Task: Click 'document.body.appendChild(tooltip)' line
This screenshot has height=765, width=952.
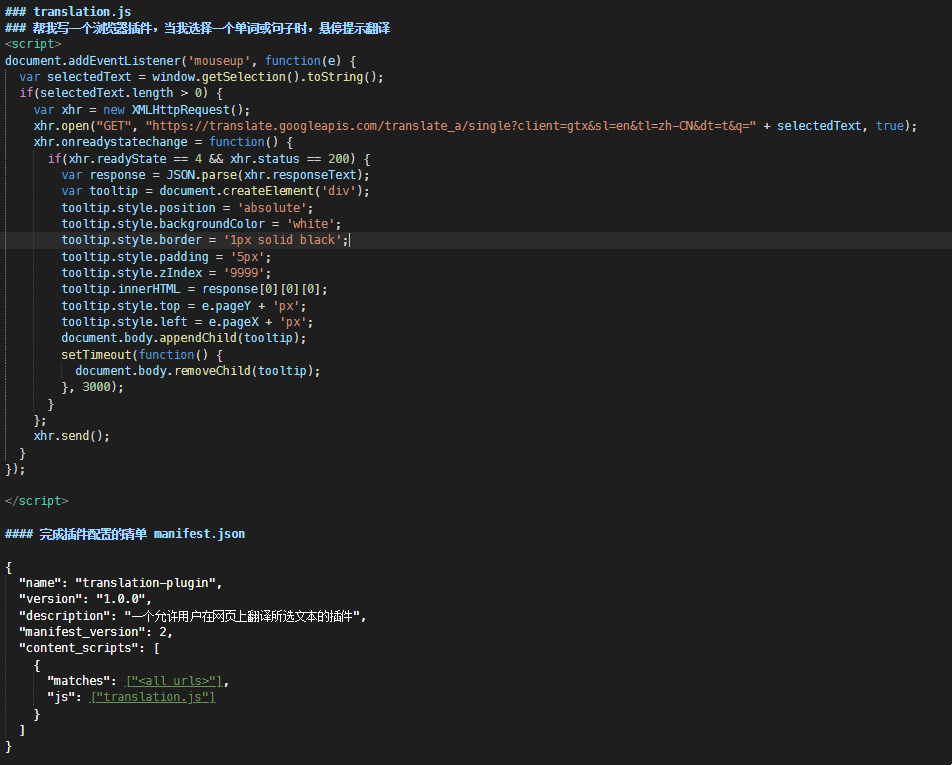Action: tap(183, 338)
